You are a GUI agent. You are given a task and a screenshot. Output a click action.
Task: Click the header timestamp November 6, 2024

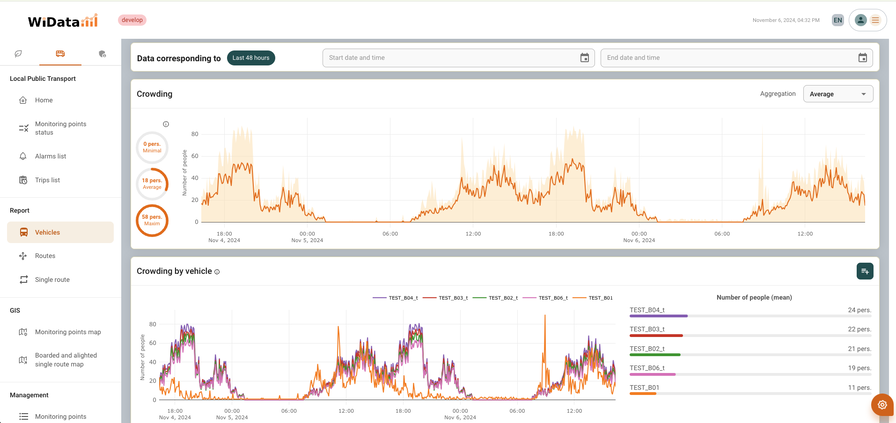[786, 20]
